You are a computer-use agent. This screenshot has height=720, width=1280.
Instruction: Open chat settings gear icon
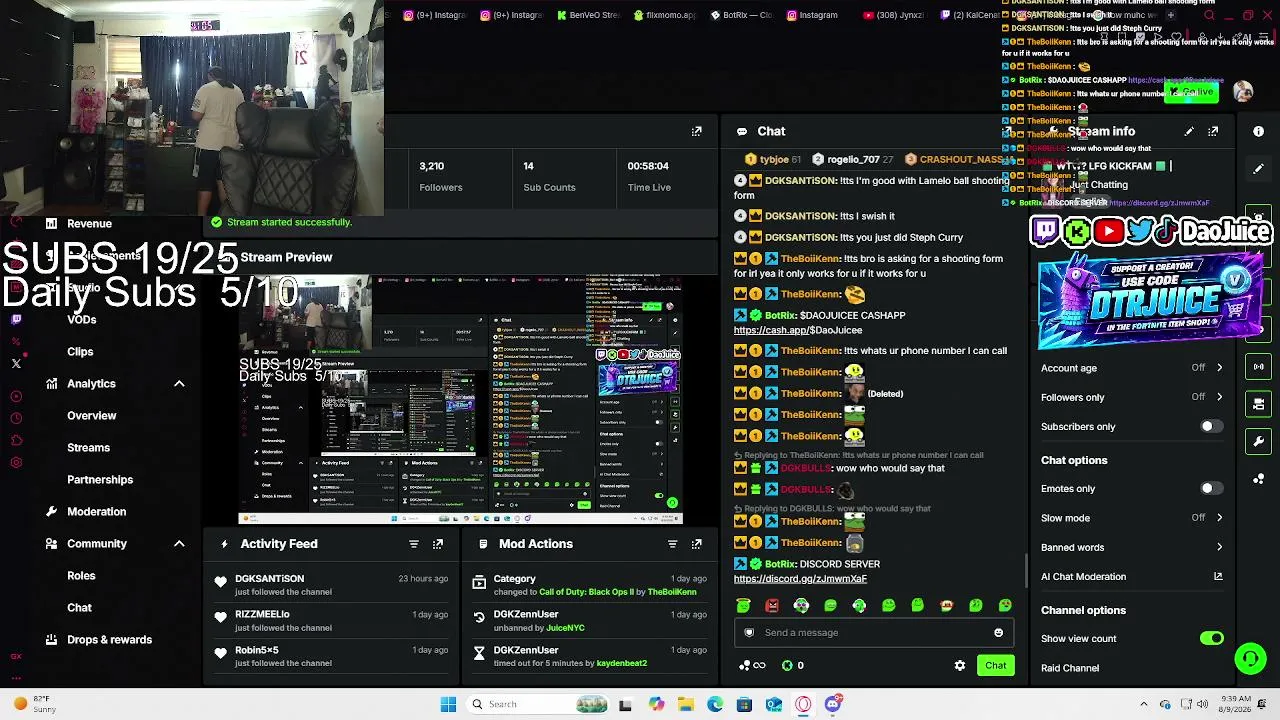(x=960, y=665)
